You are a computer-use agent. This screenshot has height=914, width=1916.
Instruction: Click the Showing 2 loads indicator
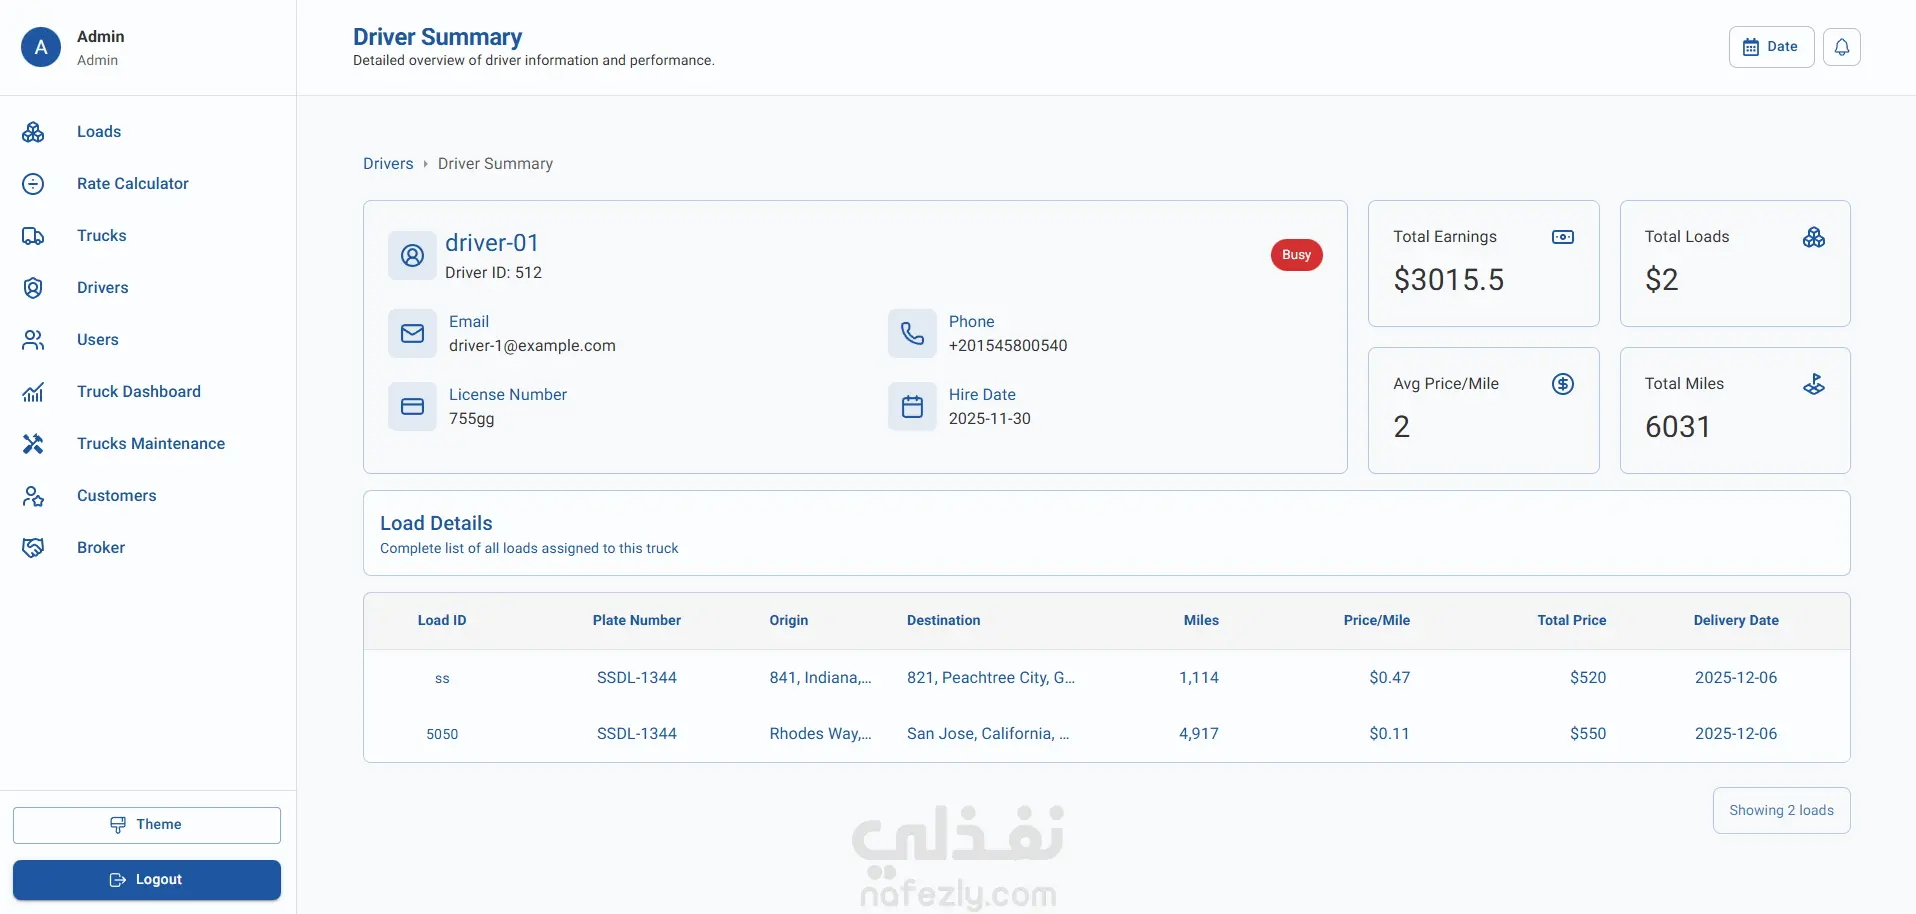[1781, 811]
